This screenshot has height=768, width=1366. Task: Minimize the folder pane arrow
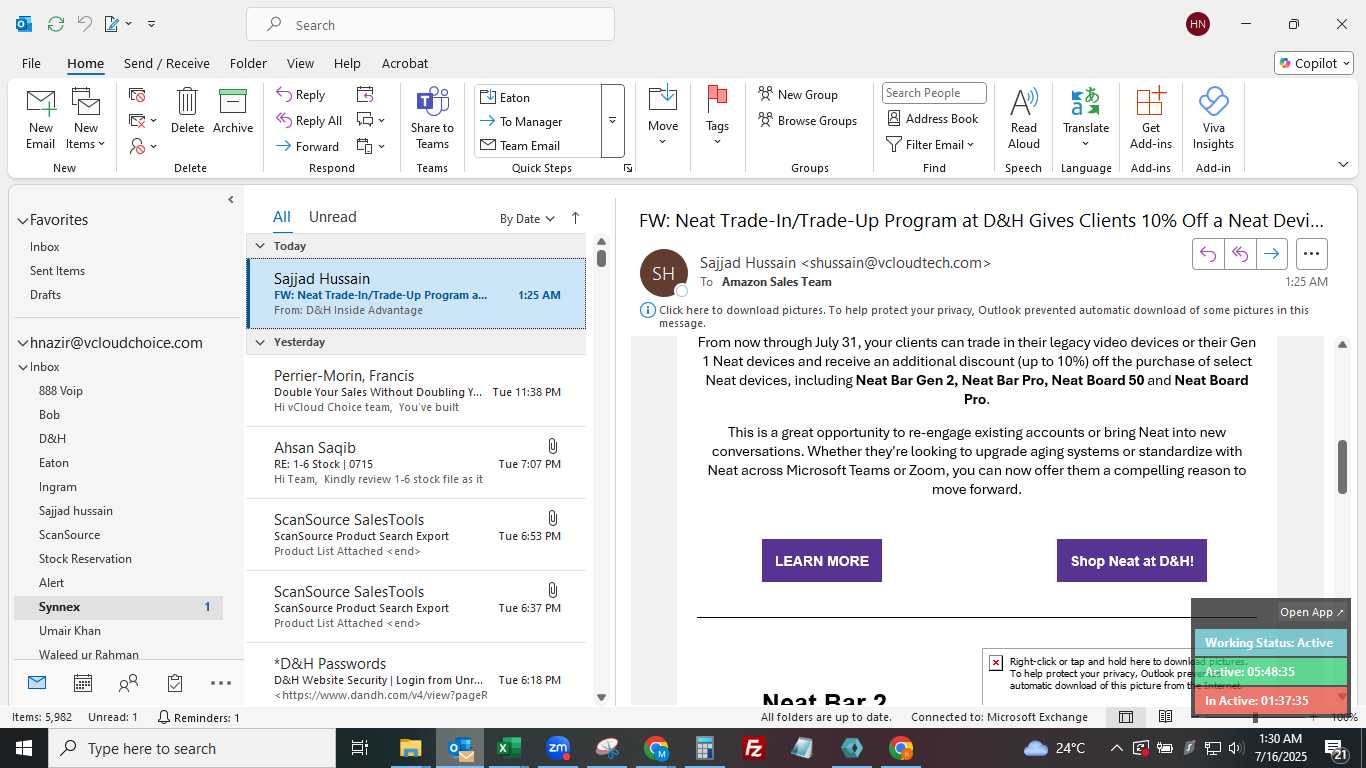click(231, 200)
